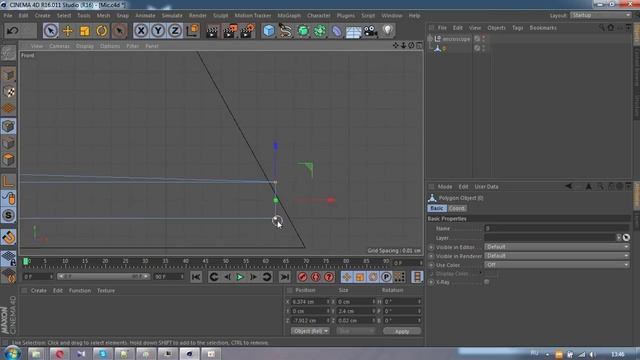Open the coordinate system icon beside Z
640x360 pixels.
pos(193,31)
